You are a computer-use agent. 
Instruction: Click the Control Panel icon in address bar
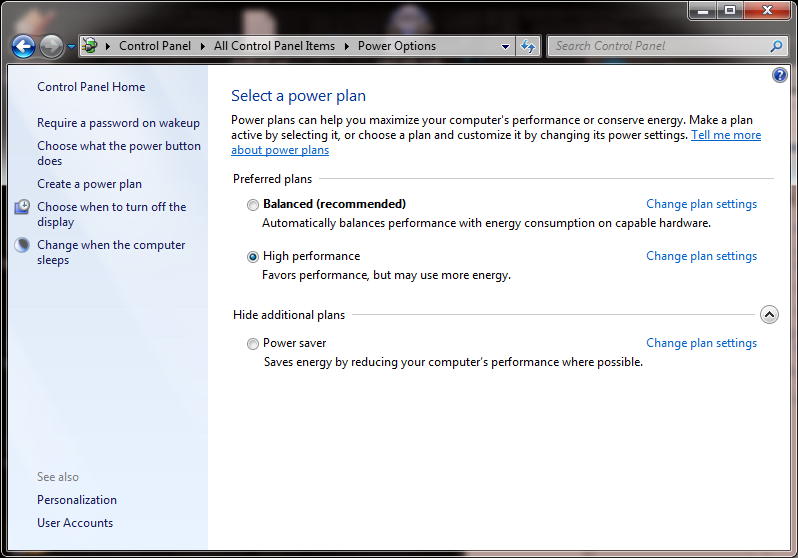click(x=90, y=46)
